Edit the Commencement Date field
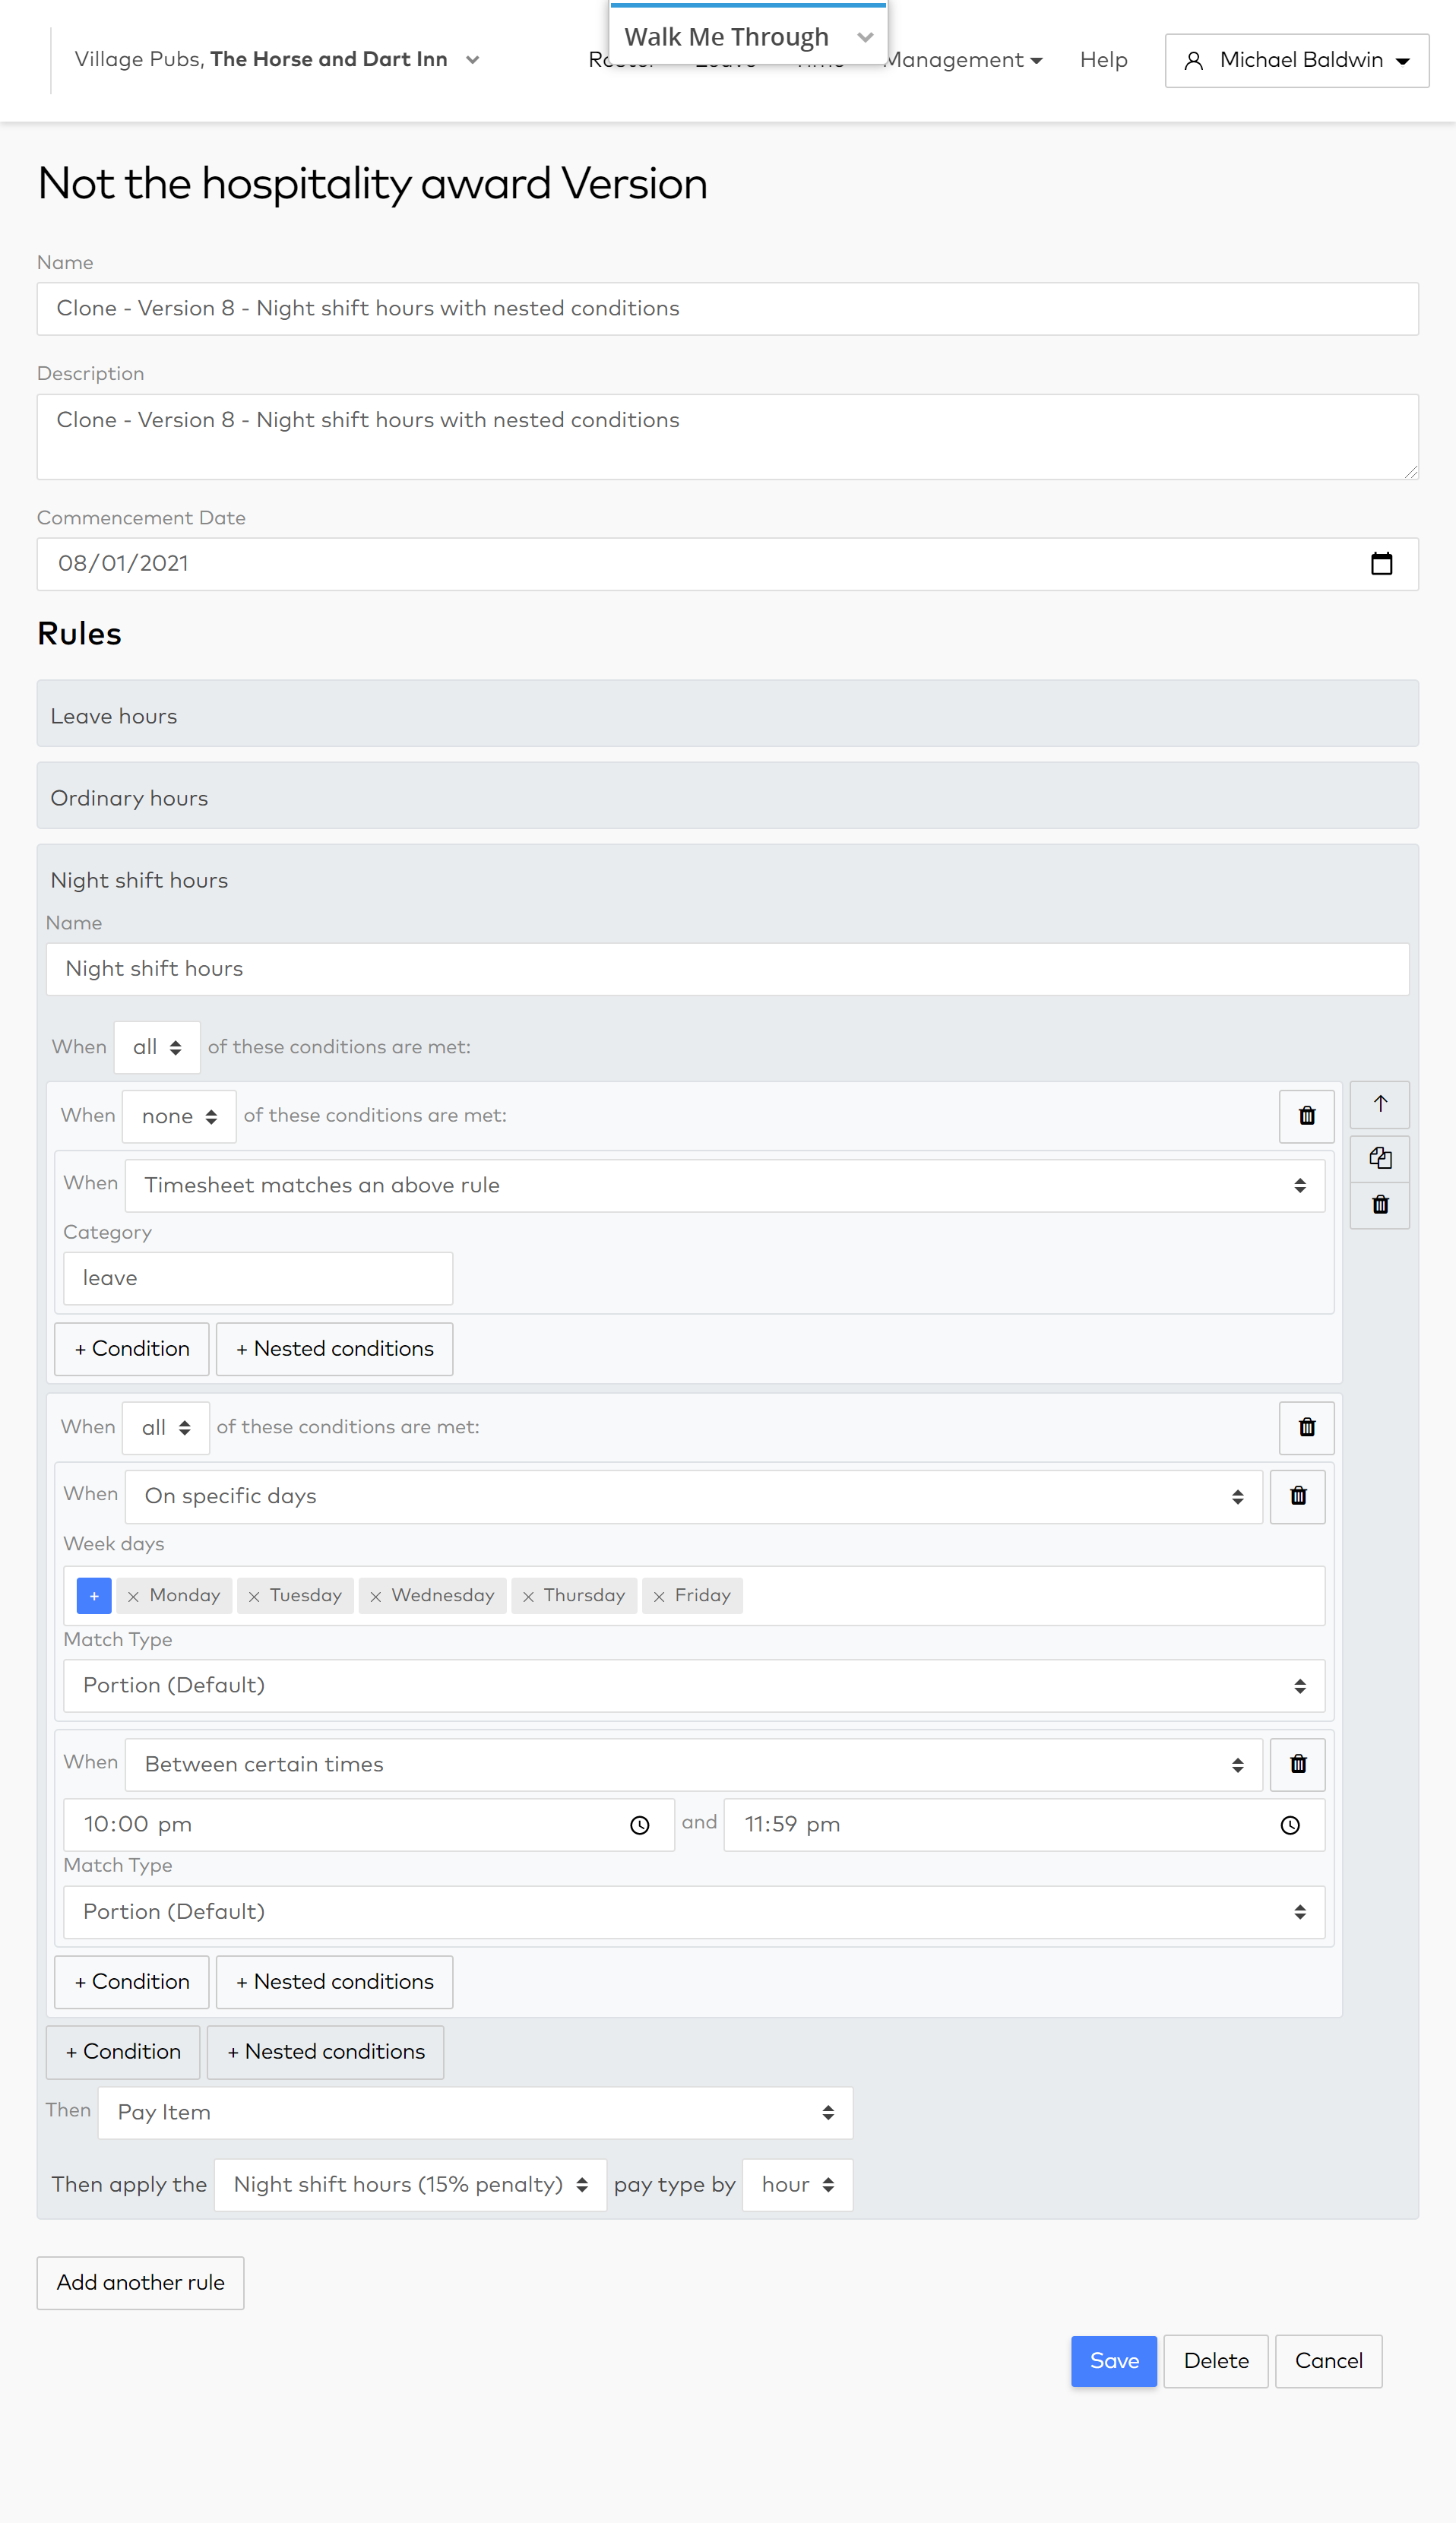The width and height of the screenshot is (1456, 2523). [727, 564]
